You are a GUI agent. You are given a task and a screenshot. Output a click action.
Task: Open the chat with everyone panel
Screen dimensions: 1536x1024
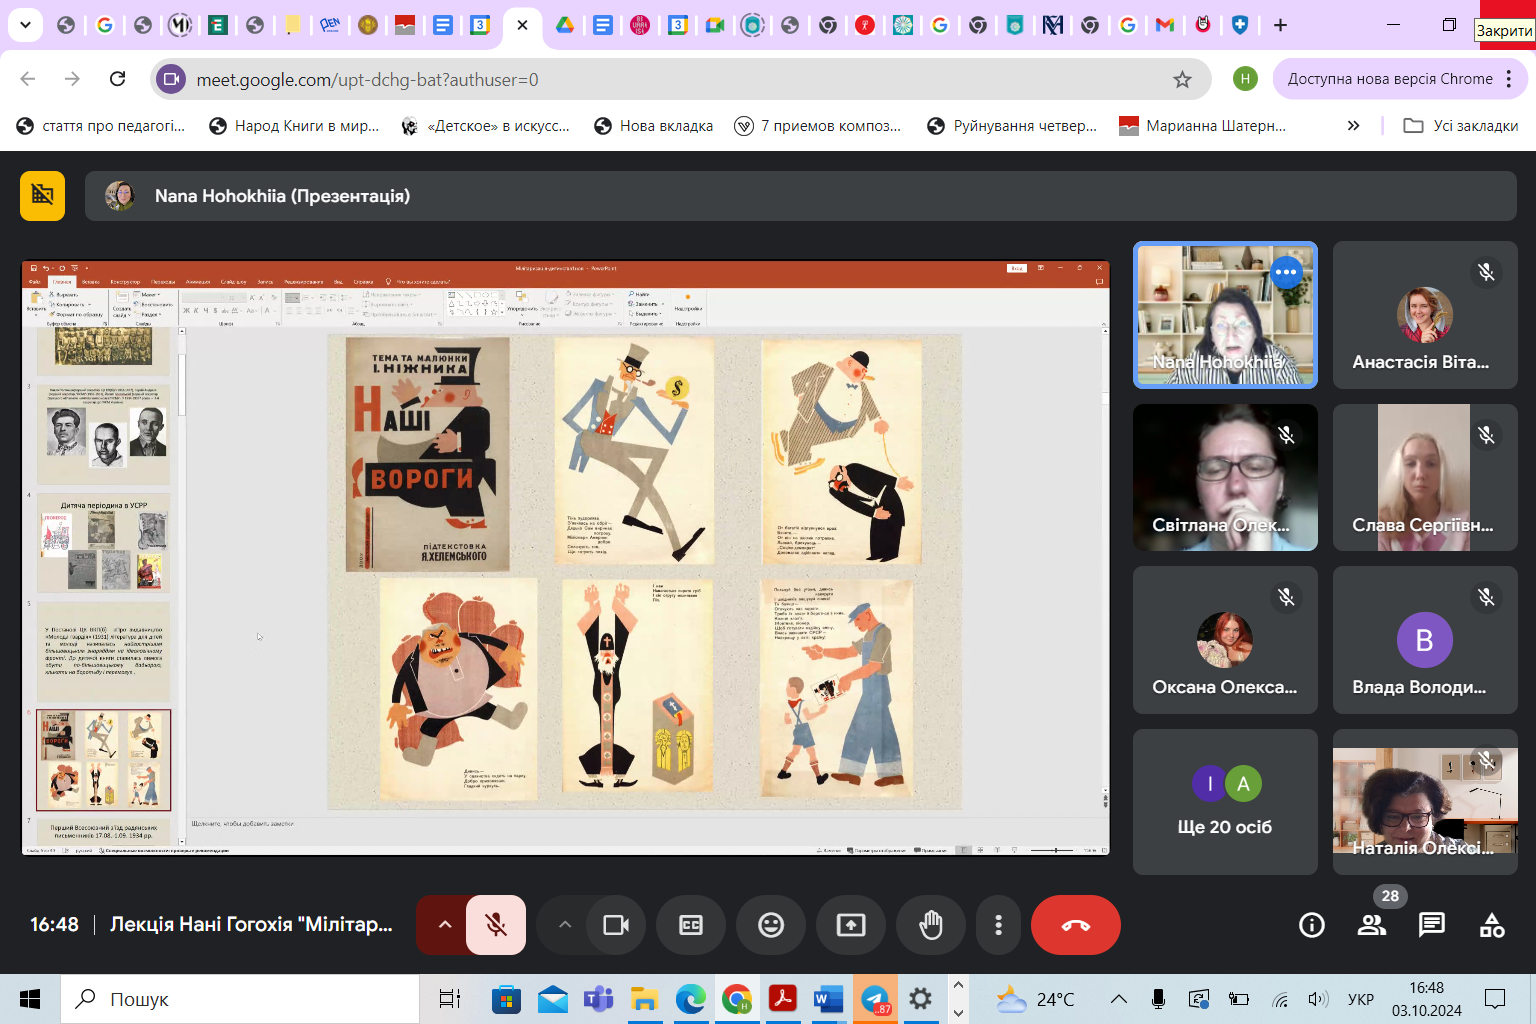coord(1431,925)
